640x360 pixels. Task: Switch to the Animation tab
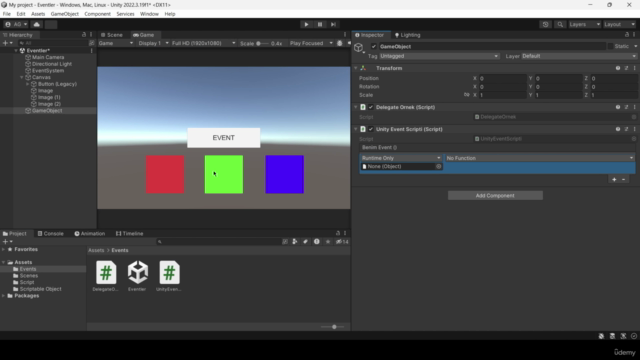pos(90,233)
